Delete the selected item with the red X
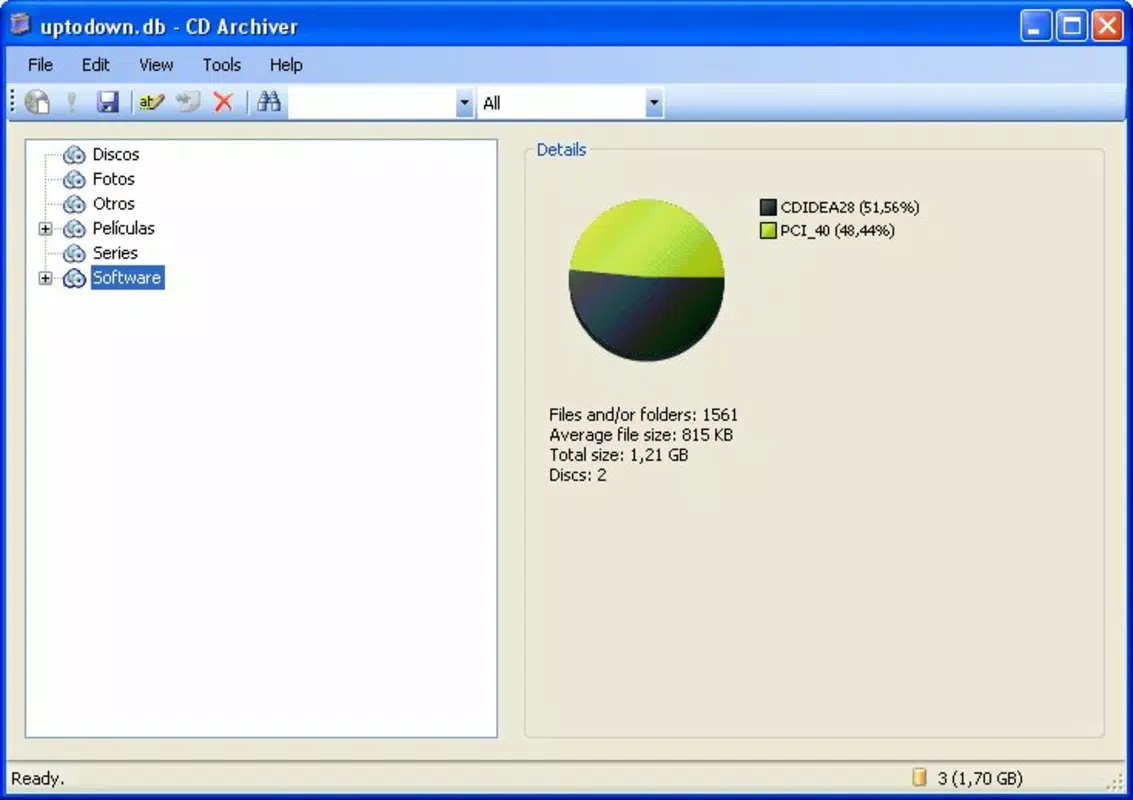 coord(223,102)
